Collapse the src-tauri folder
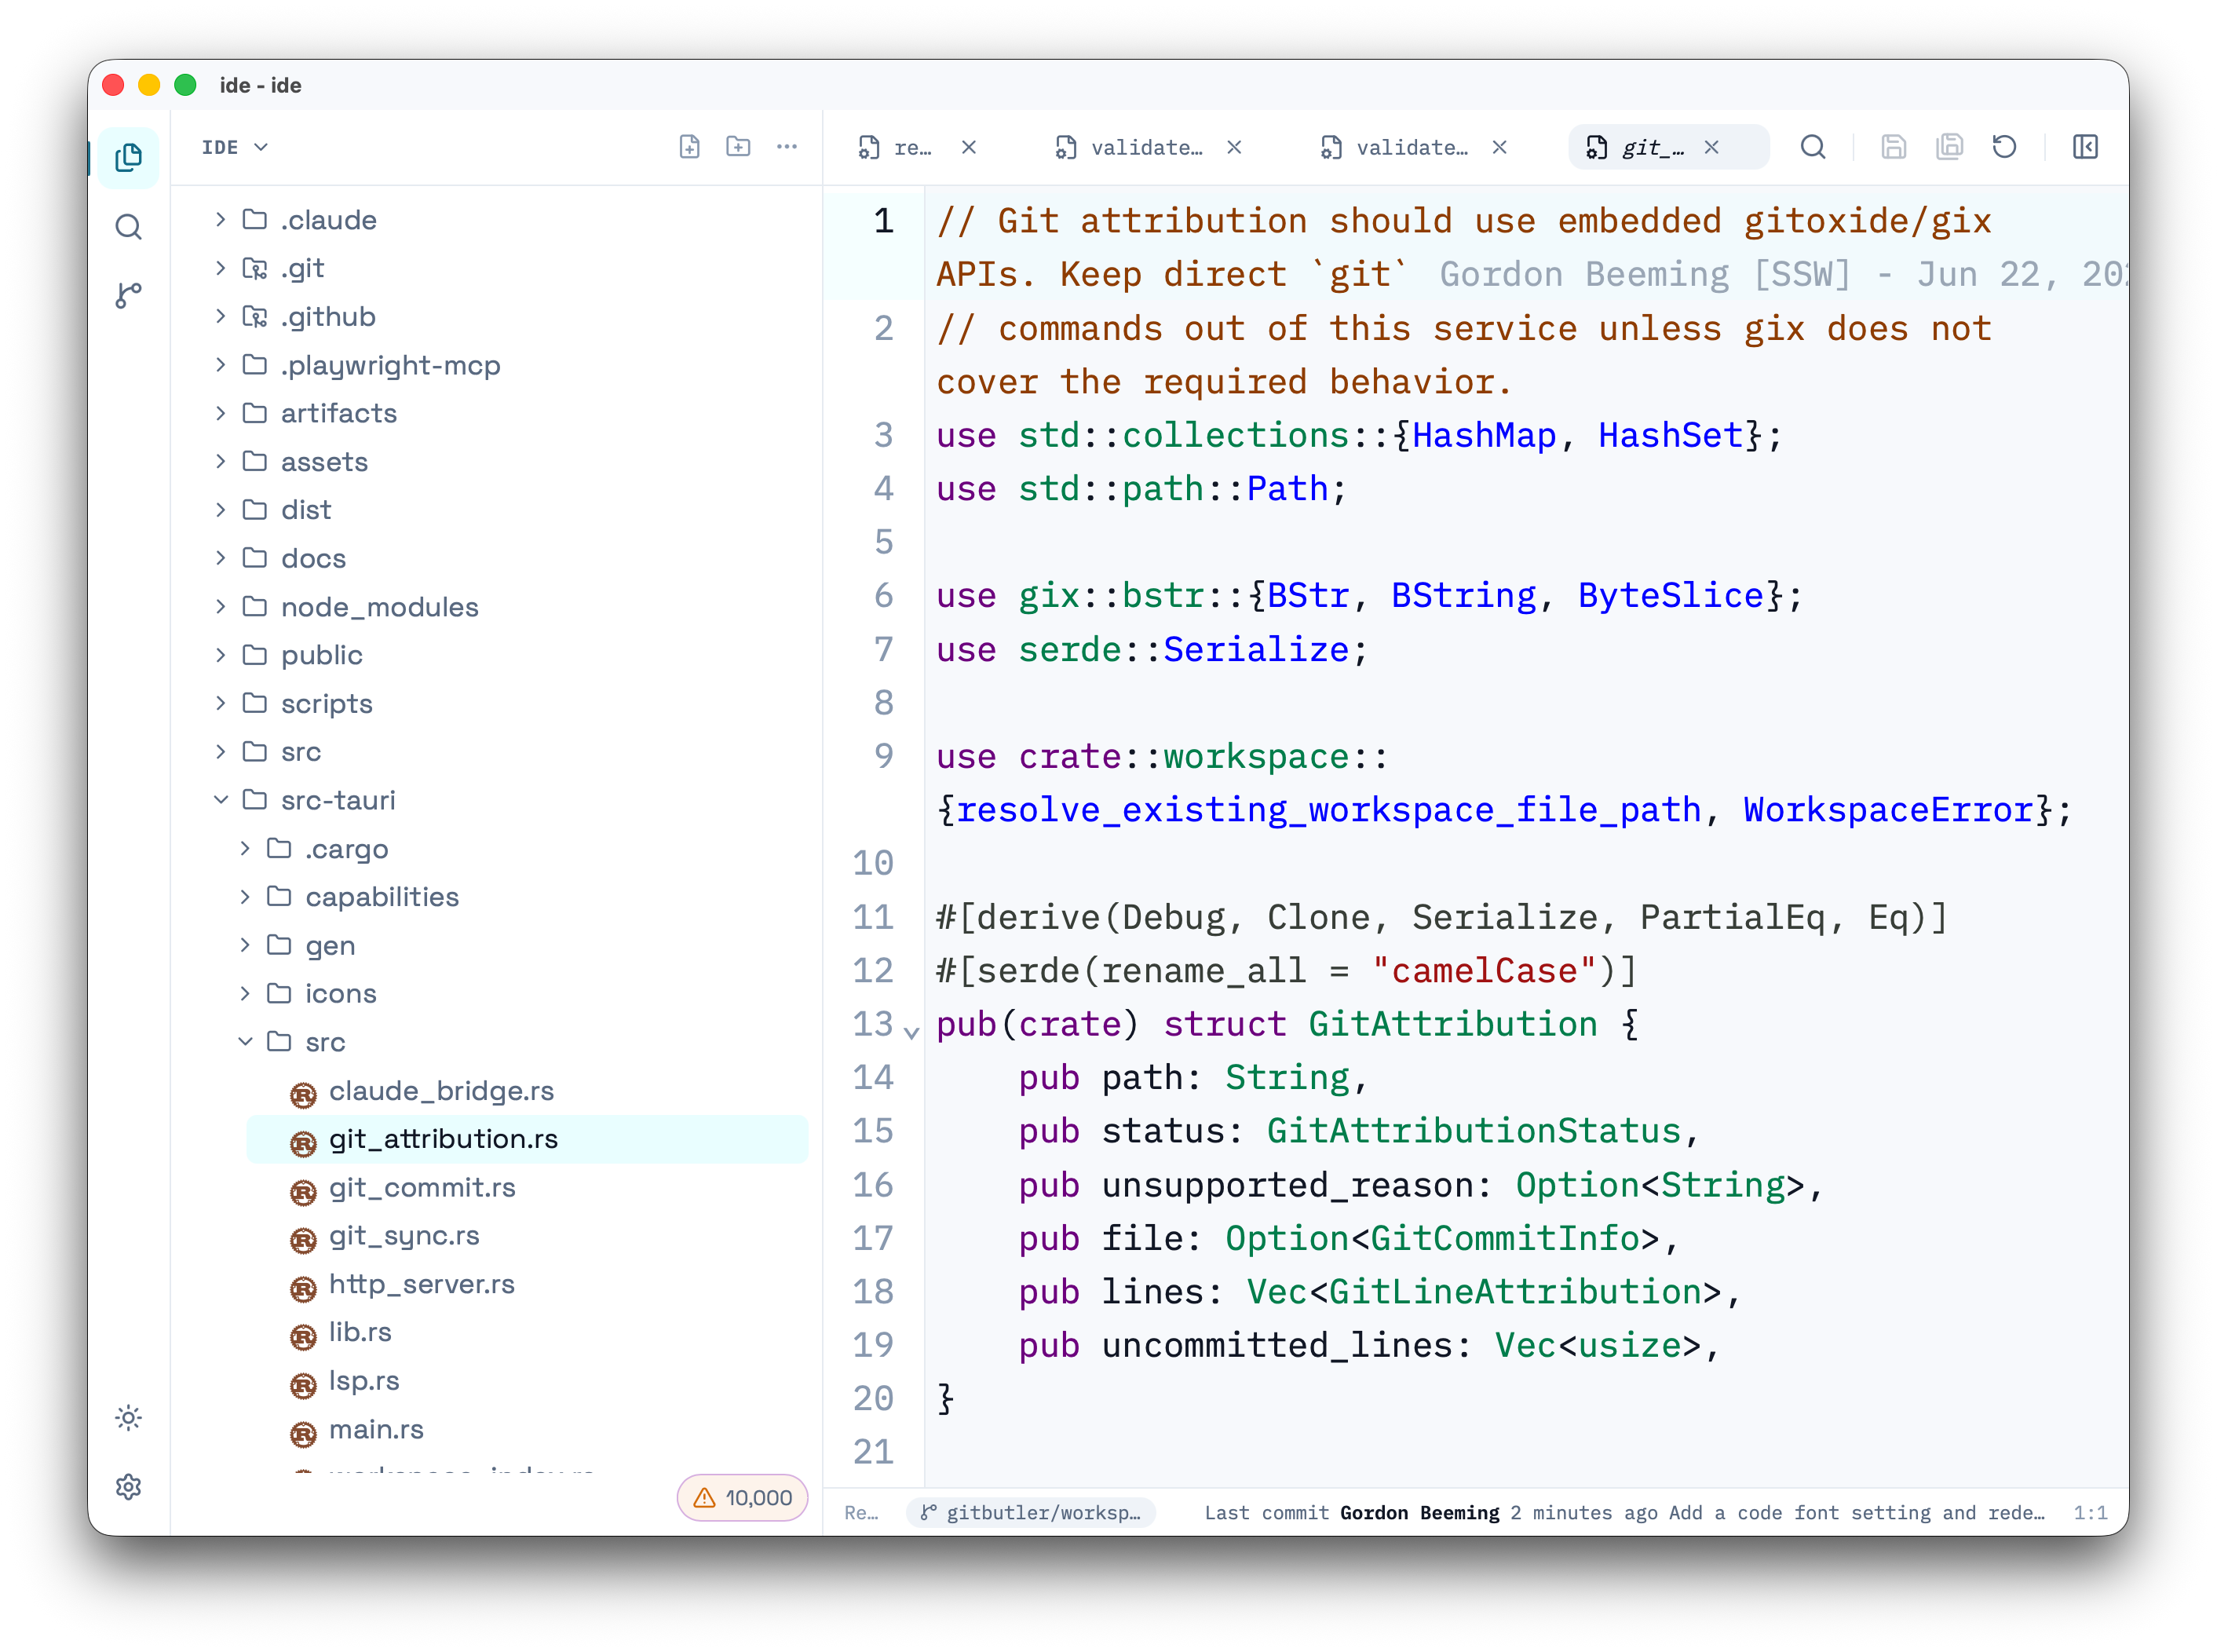 (x=220, y=800)
